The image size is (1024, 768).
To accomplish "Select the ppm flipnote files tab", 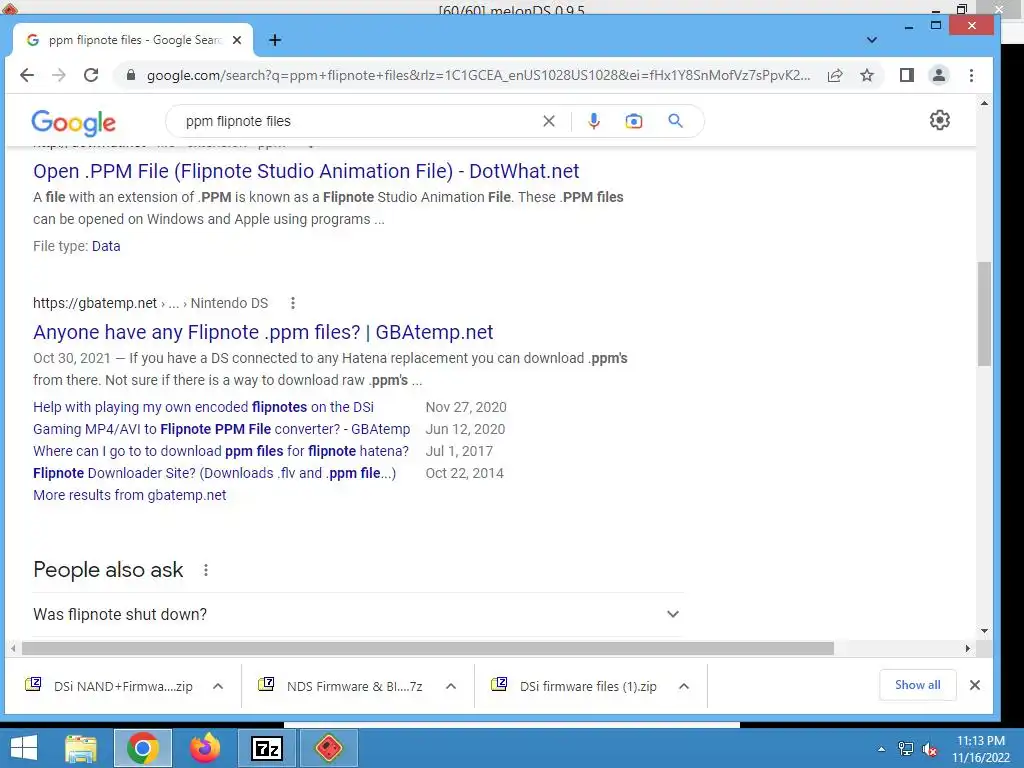I will pos(133,40).
